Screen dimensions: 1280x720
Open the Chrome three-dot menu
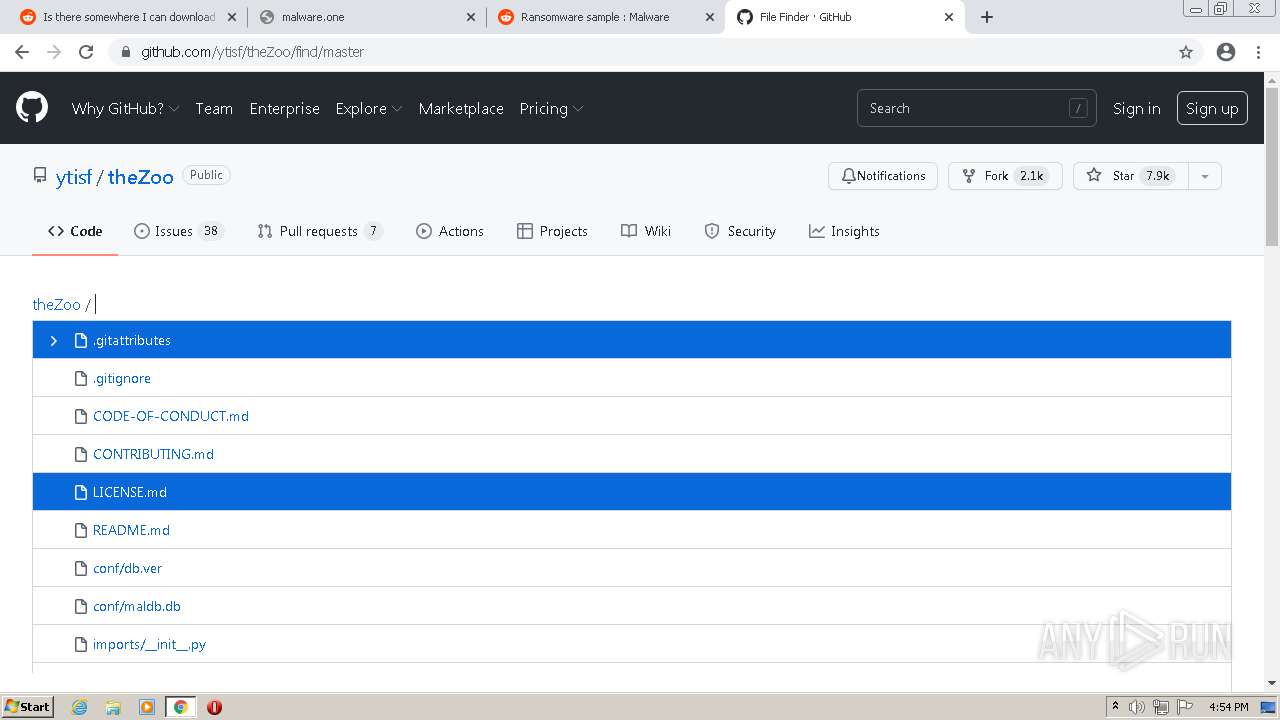(1258, 52)
